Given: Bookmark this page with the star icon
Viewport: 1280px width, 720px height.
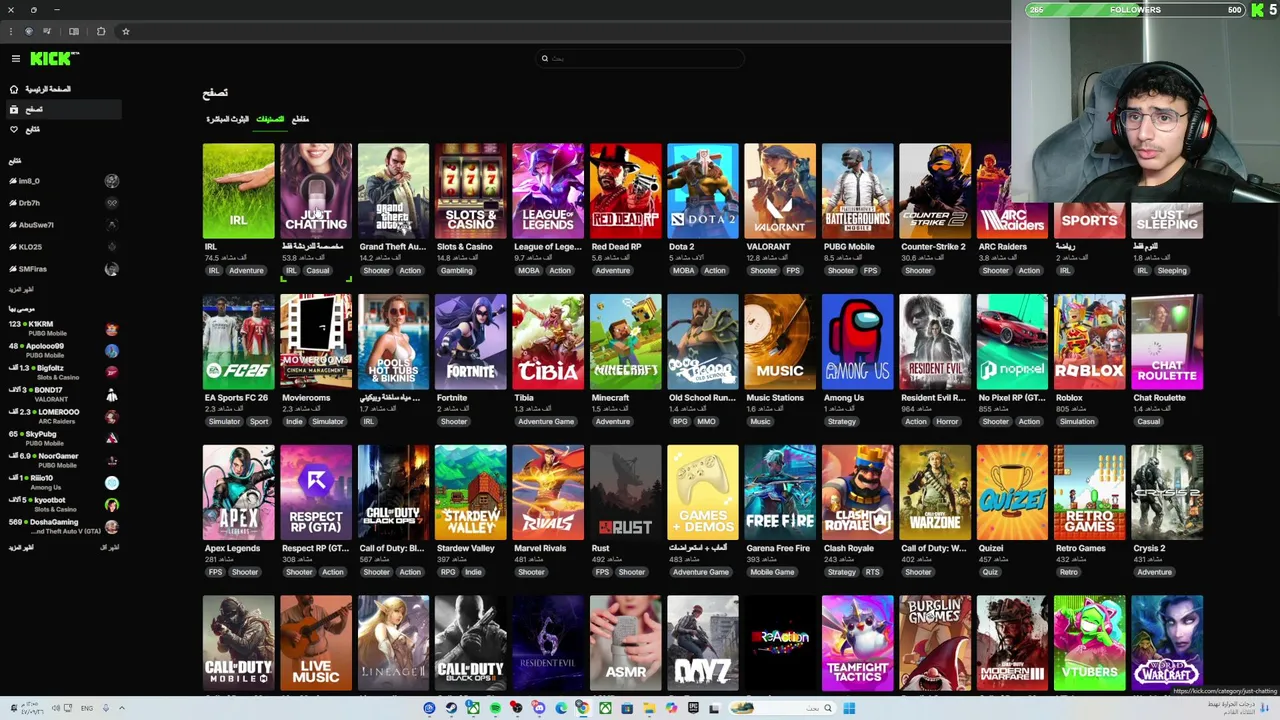Looking at the screenshot, I should (x=126, y=31).
